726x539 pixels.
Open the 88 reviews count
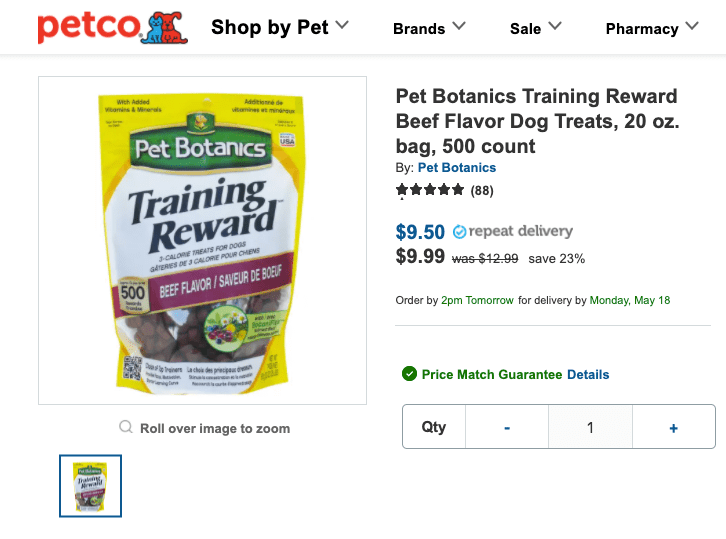(482, 190)
